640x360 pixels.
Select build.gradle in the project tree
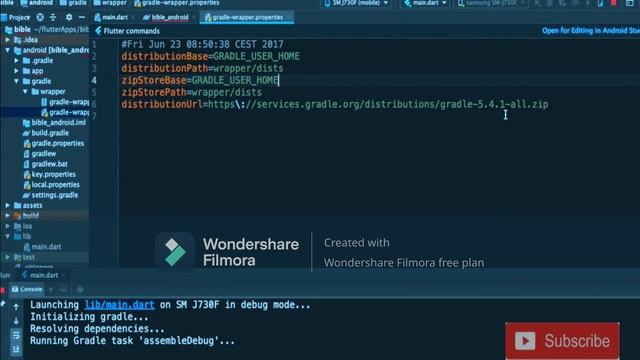[x=46, y=133]
